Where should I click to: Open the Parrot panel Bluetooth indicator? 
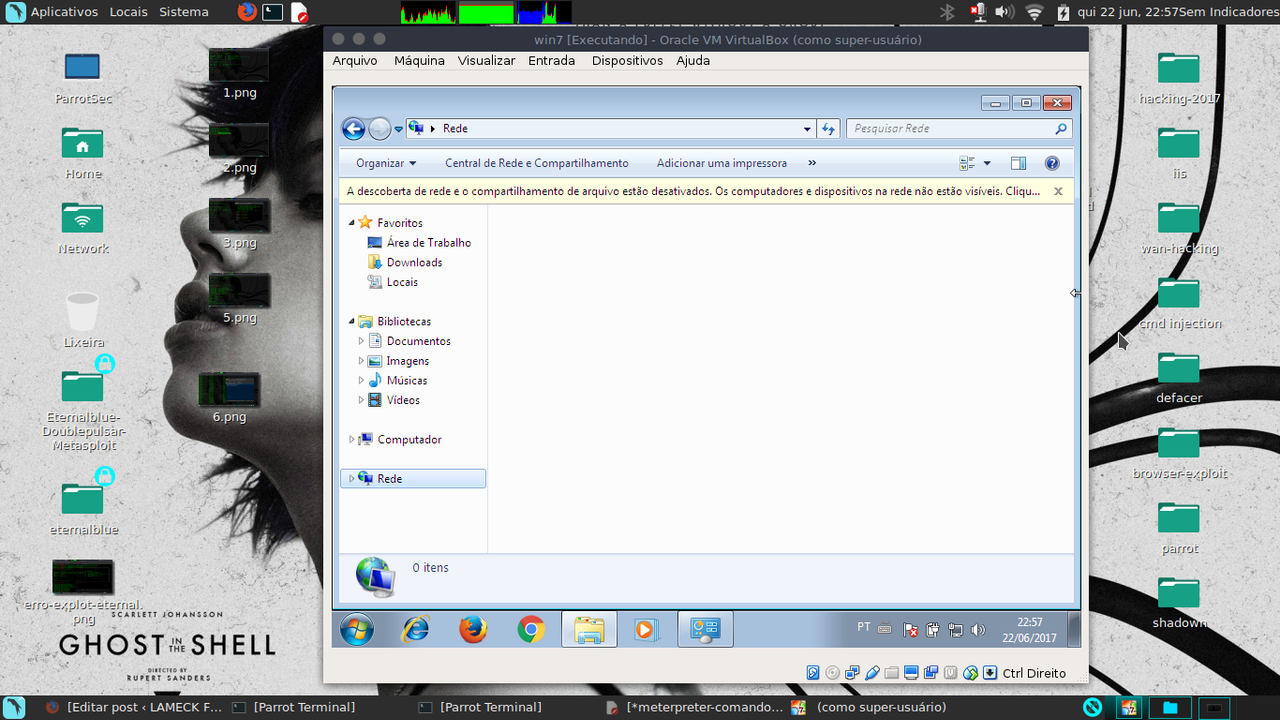click(948, 12)
